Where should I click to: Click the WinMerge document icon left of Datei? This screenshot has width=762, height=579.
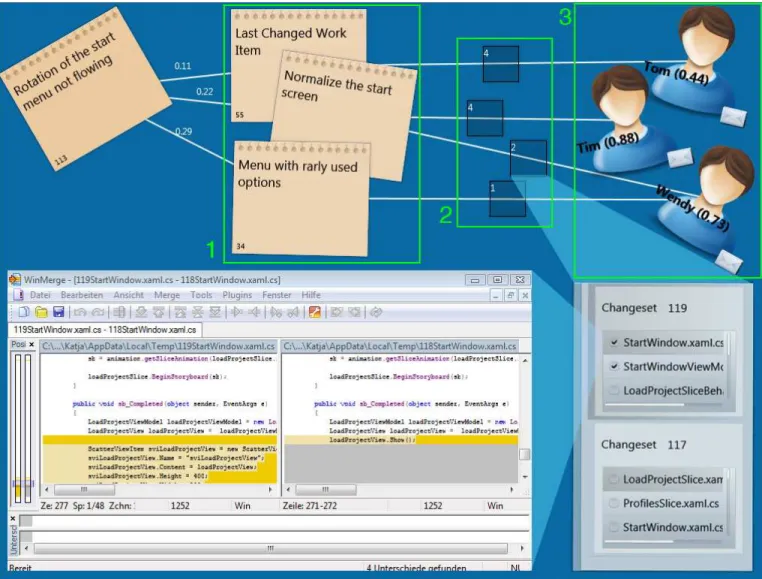tap(18, 295)
